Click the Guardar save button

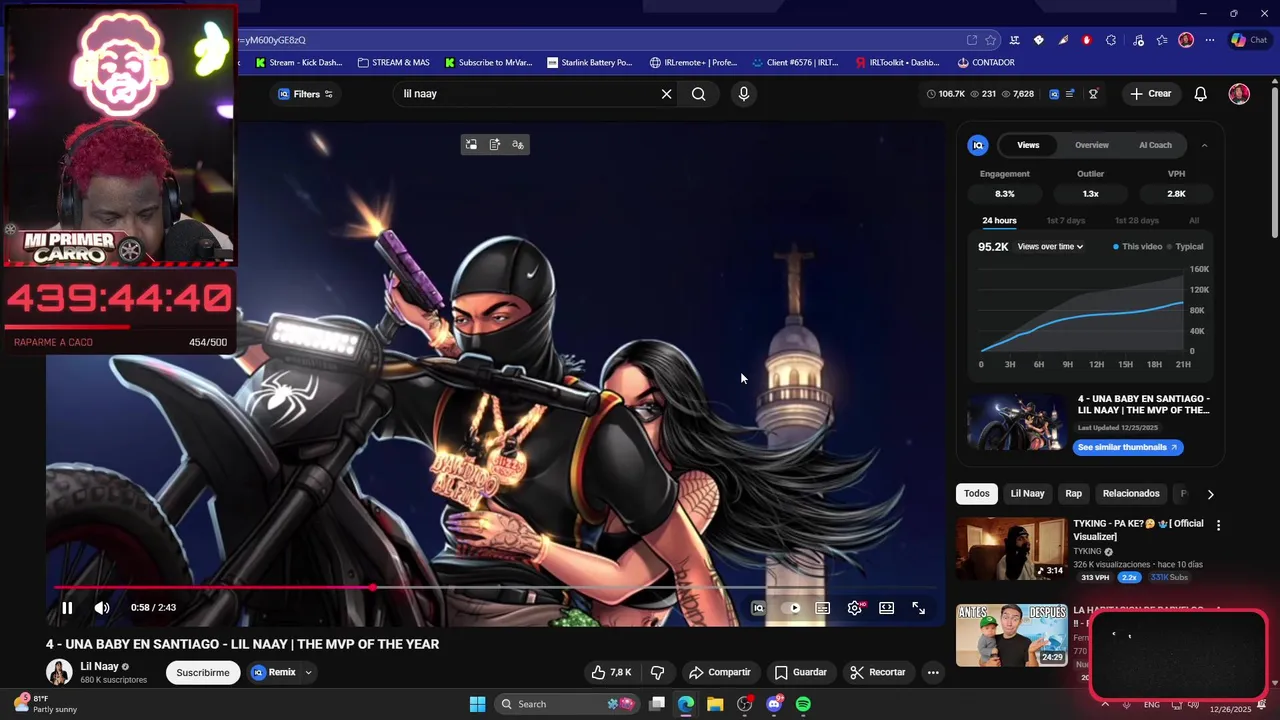801,673
